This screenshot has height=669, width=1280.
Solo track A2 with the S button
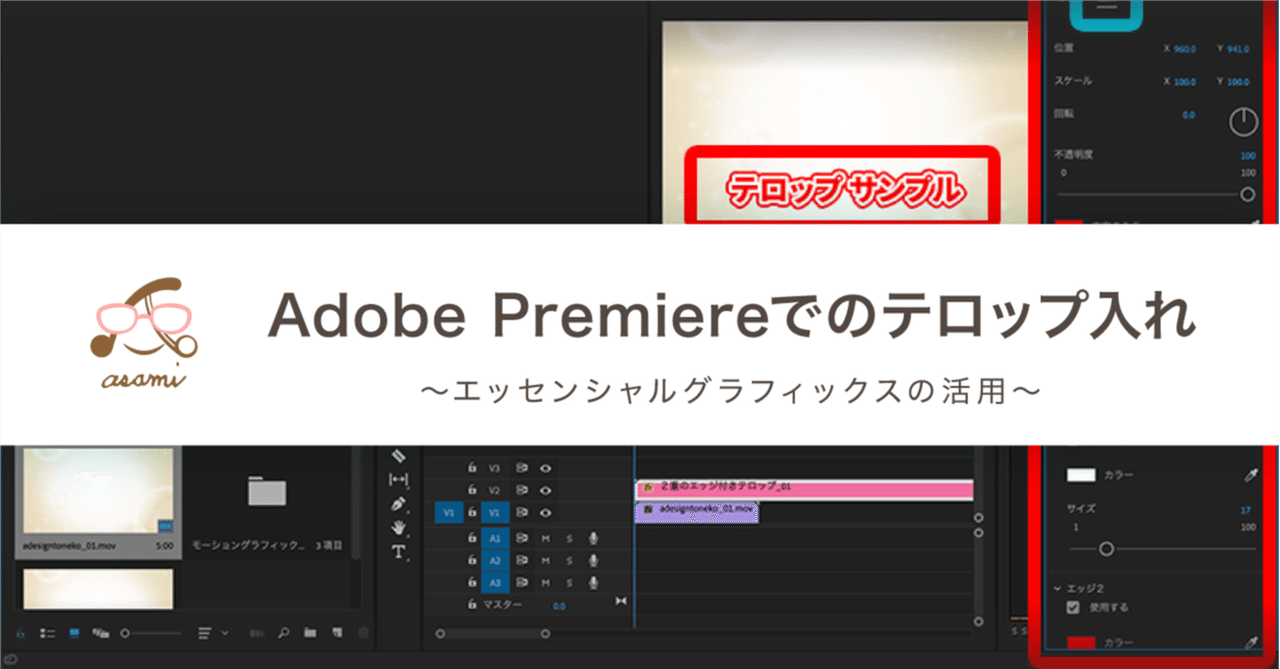[x=570, y=560]
